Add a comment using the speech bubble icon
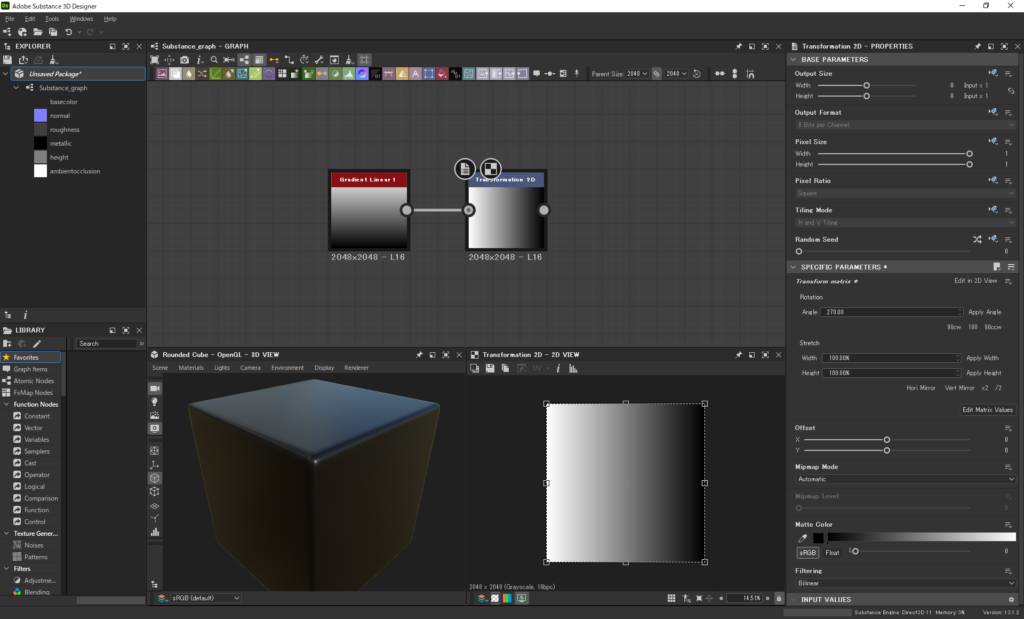This screenshot has width=1024, height=619. [536, 74]
